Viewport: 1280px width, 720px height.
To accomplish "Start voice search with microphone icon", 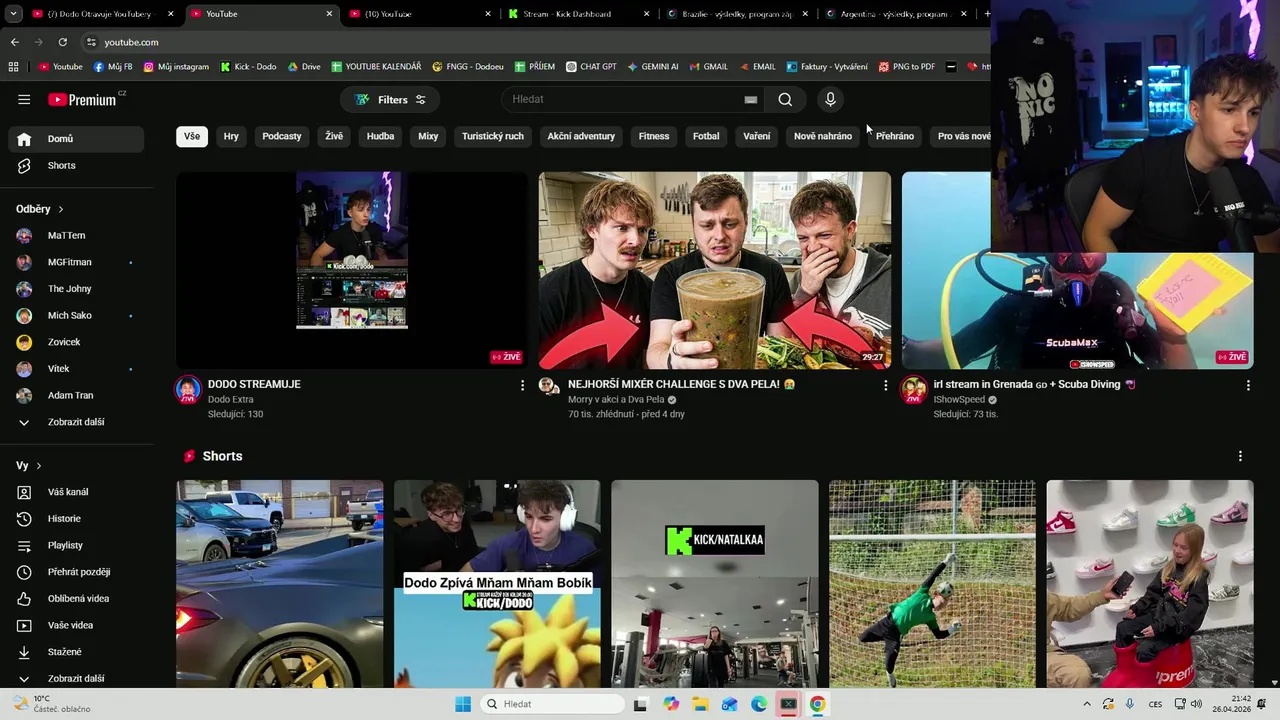I will point(830,99).
